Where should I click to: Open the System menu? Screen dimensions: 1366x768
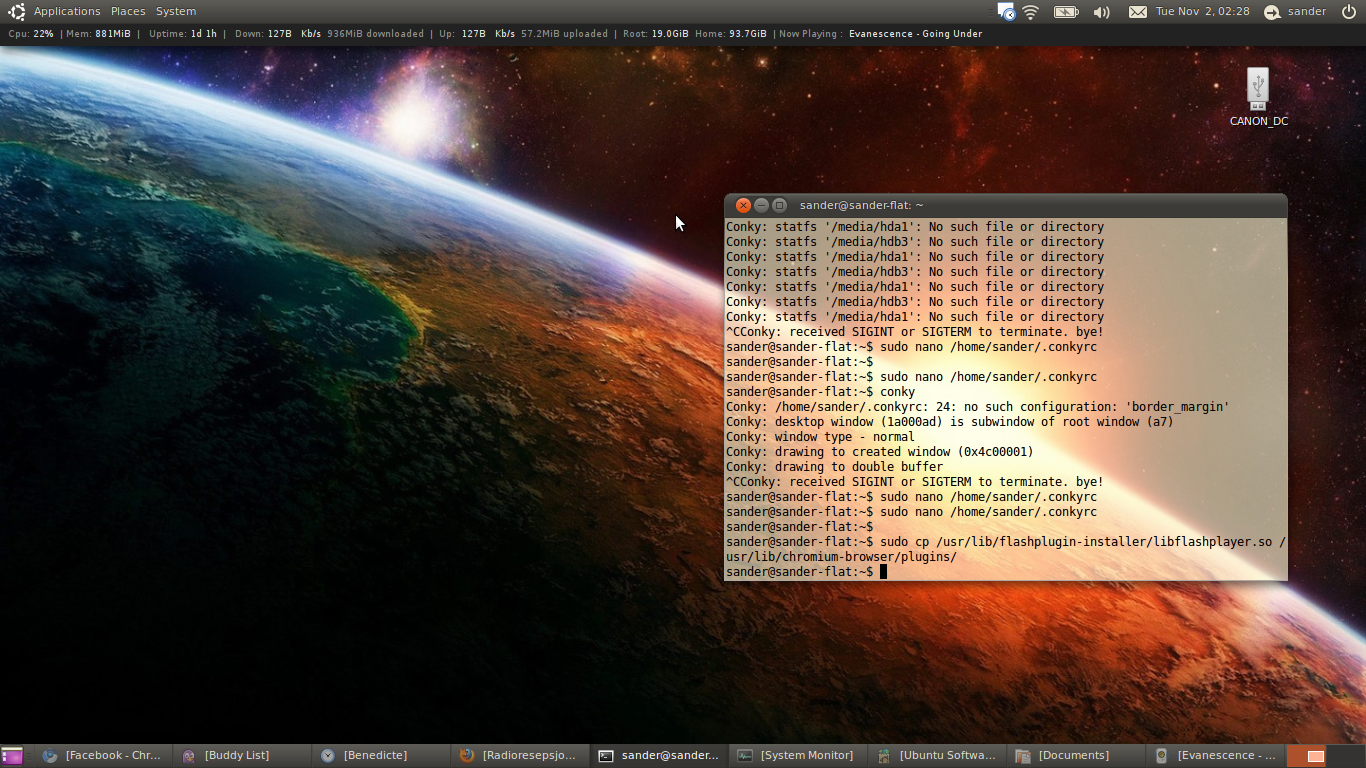click(176, 12)
